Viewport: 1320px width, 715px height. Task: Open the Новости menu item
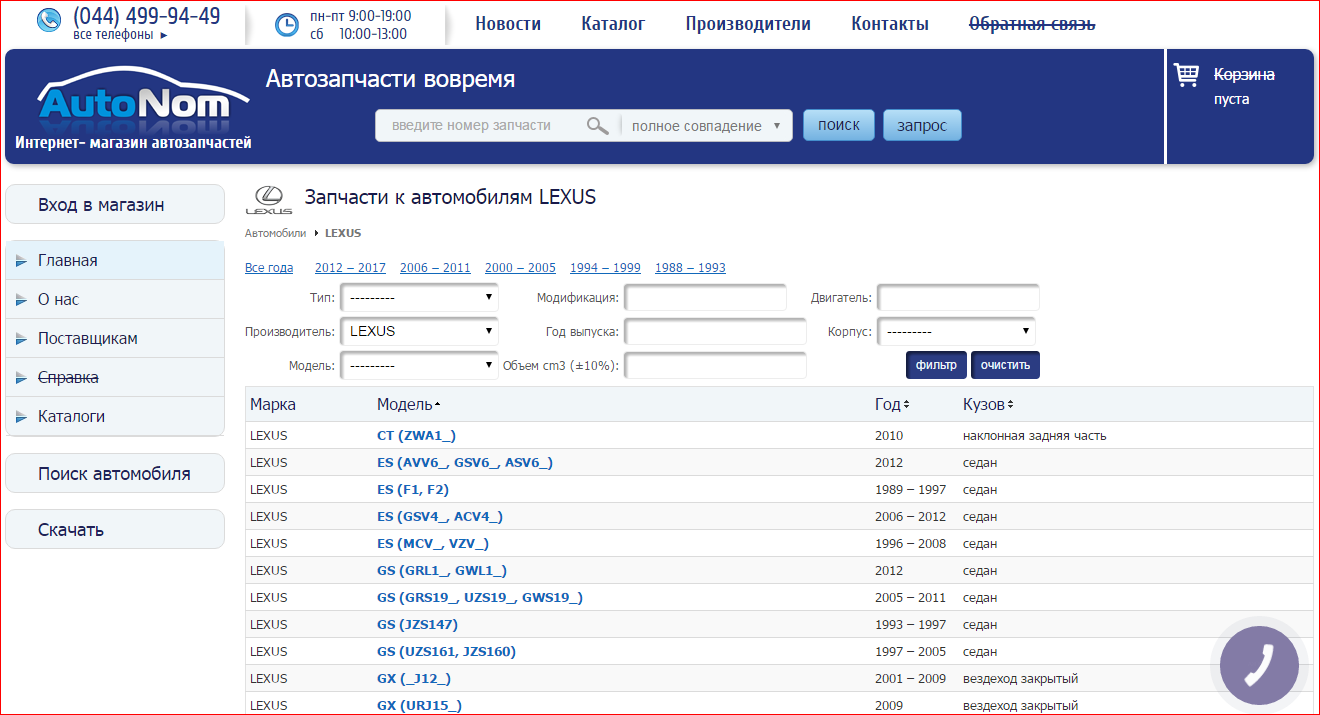[508, 24]
